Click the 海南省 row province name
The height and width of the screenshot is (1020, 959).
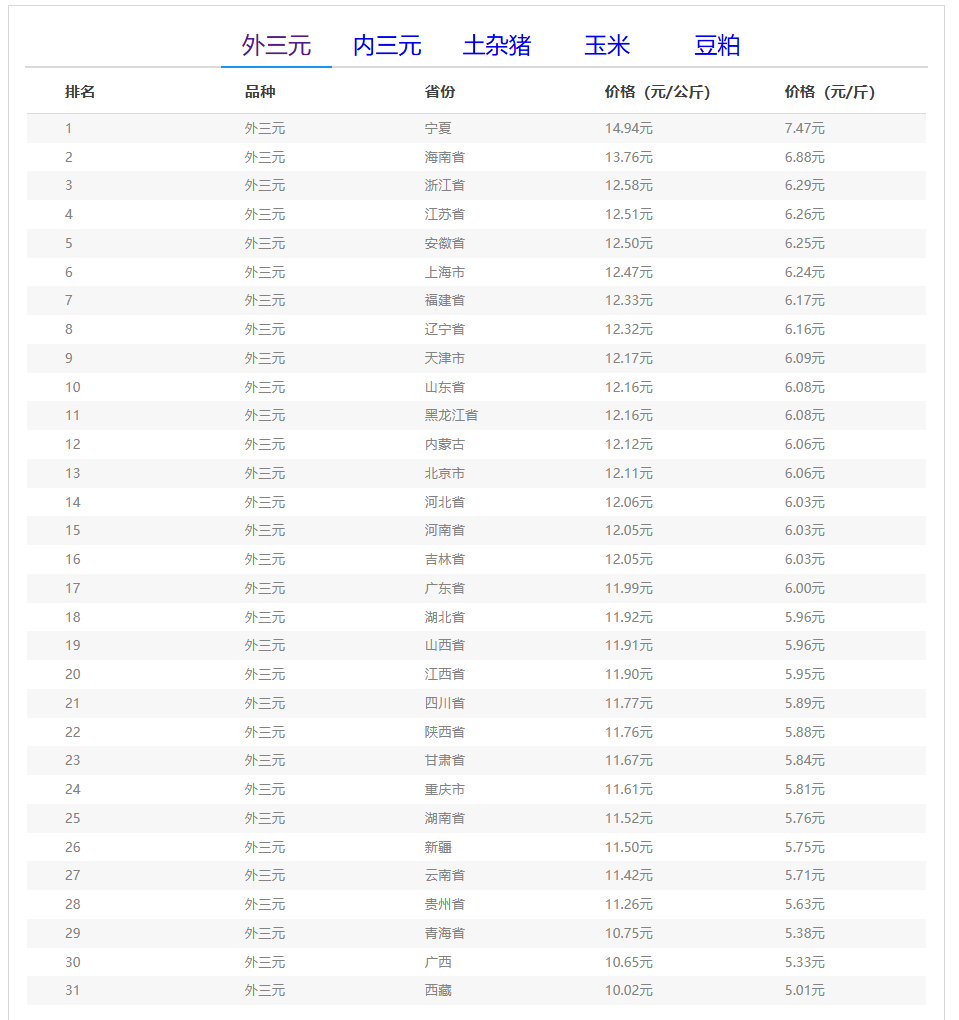point(444,157)
